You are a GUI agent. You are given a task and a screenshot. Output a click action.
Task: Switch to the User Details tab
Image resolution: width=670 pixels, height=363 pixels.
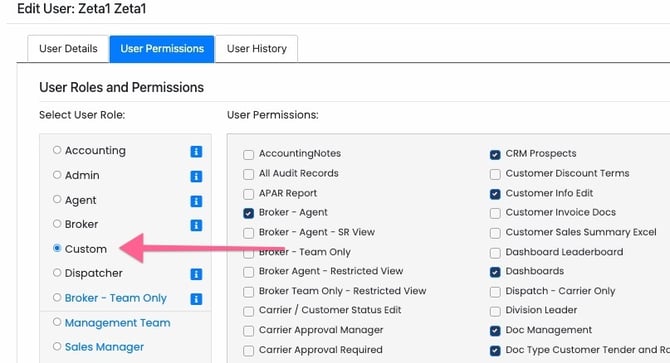(68, 49)
